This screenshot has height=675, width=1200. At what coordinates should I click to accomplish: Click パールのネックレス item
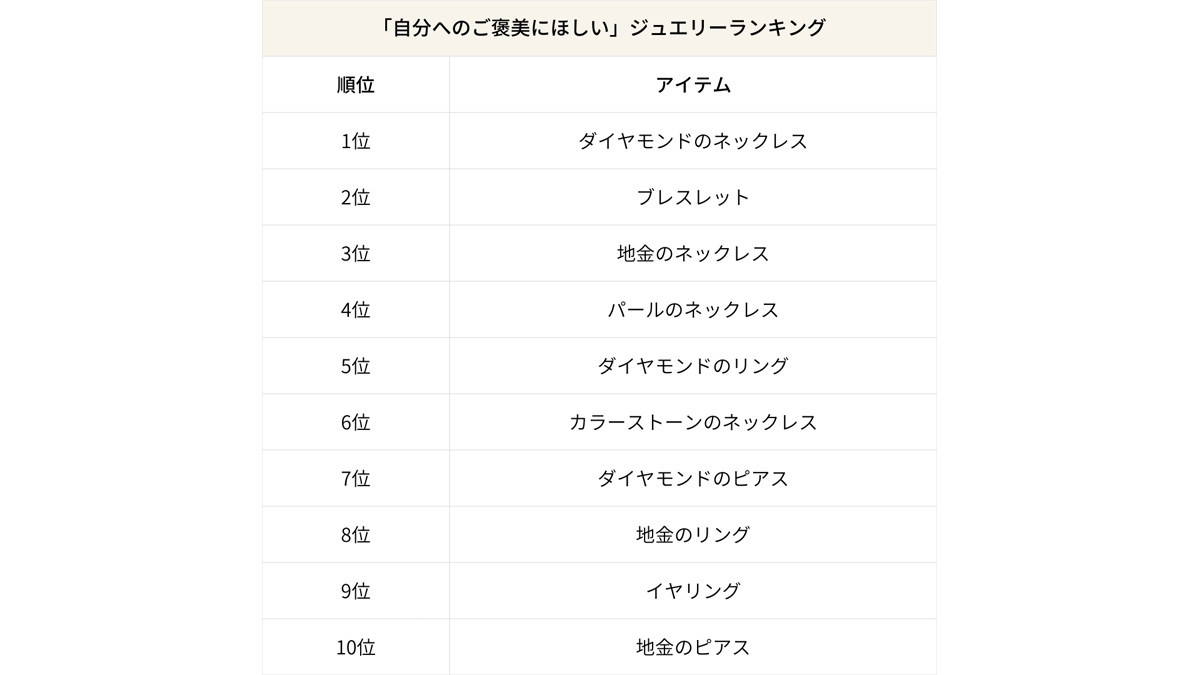coord(692,310)
